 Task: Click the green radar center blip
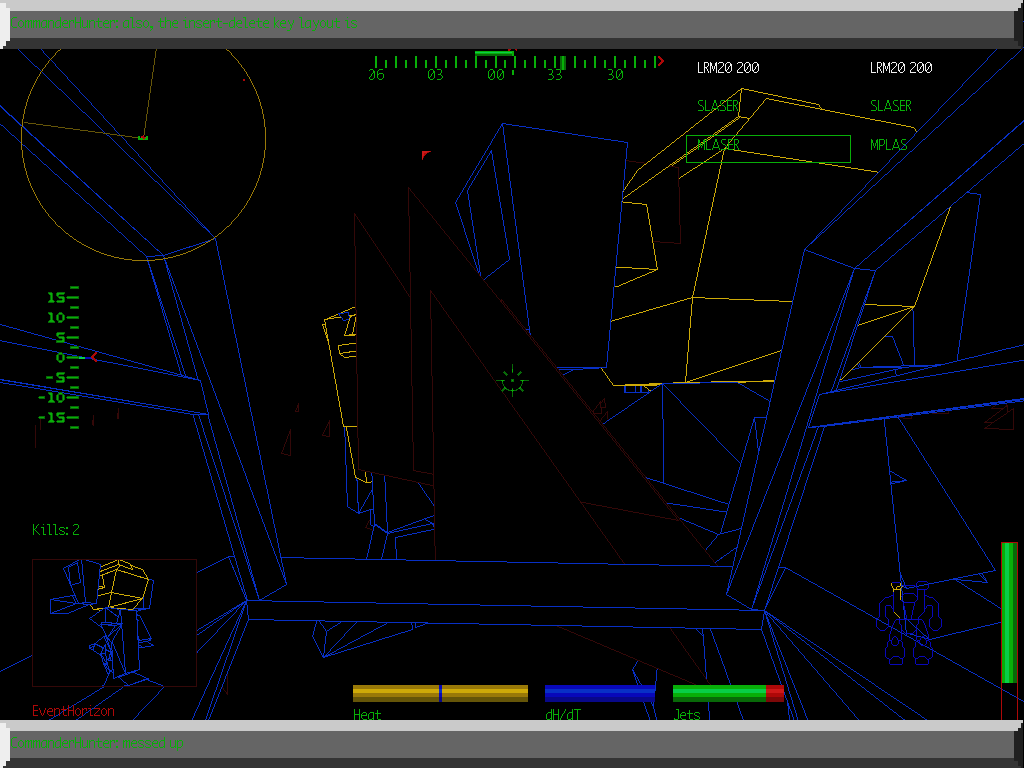pyautogui.click(x=143, y=137)
